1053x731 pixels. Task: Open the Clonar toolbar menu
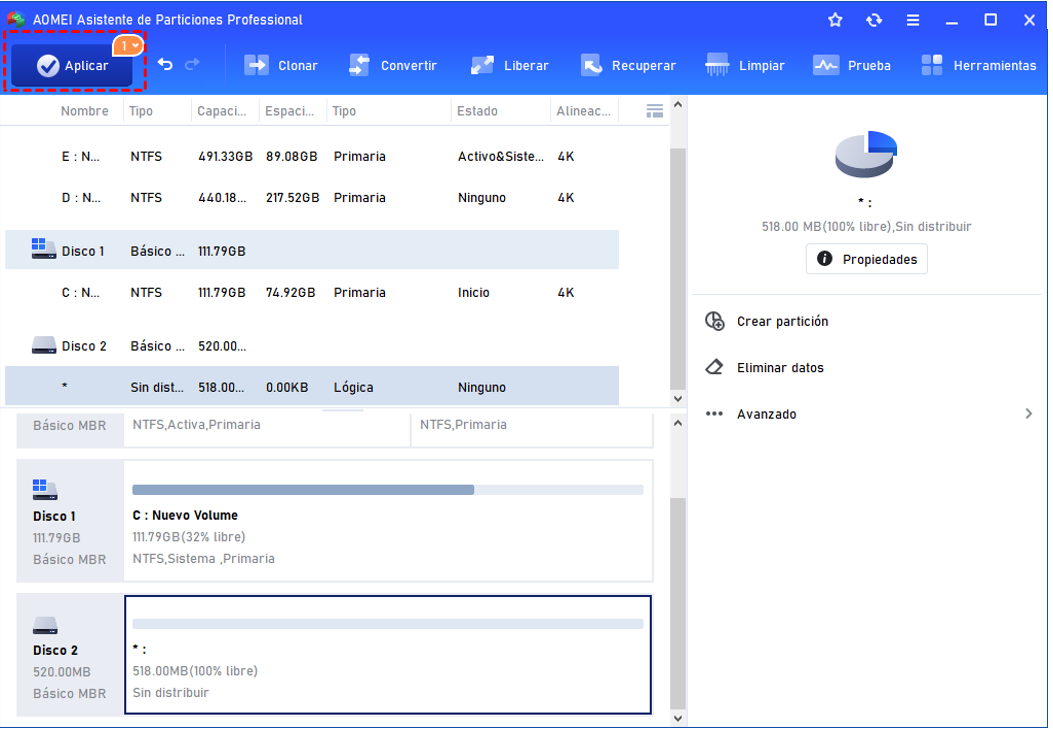(281, 65)
